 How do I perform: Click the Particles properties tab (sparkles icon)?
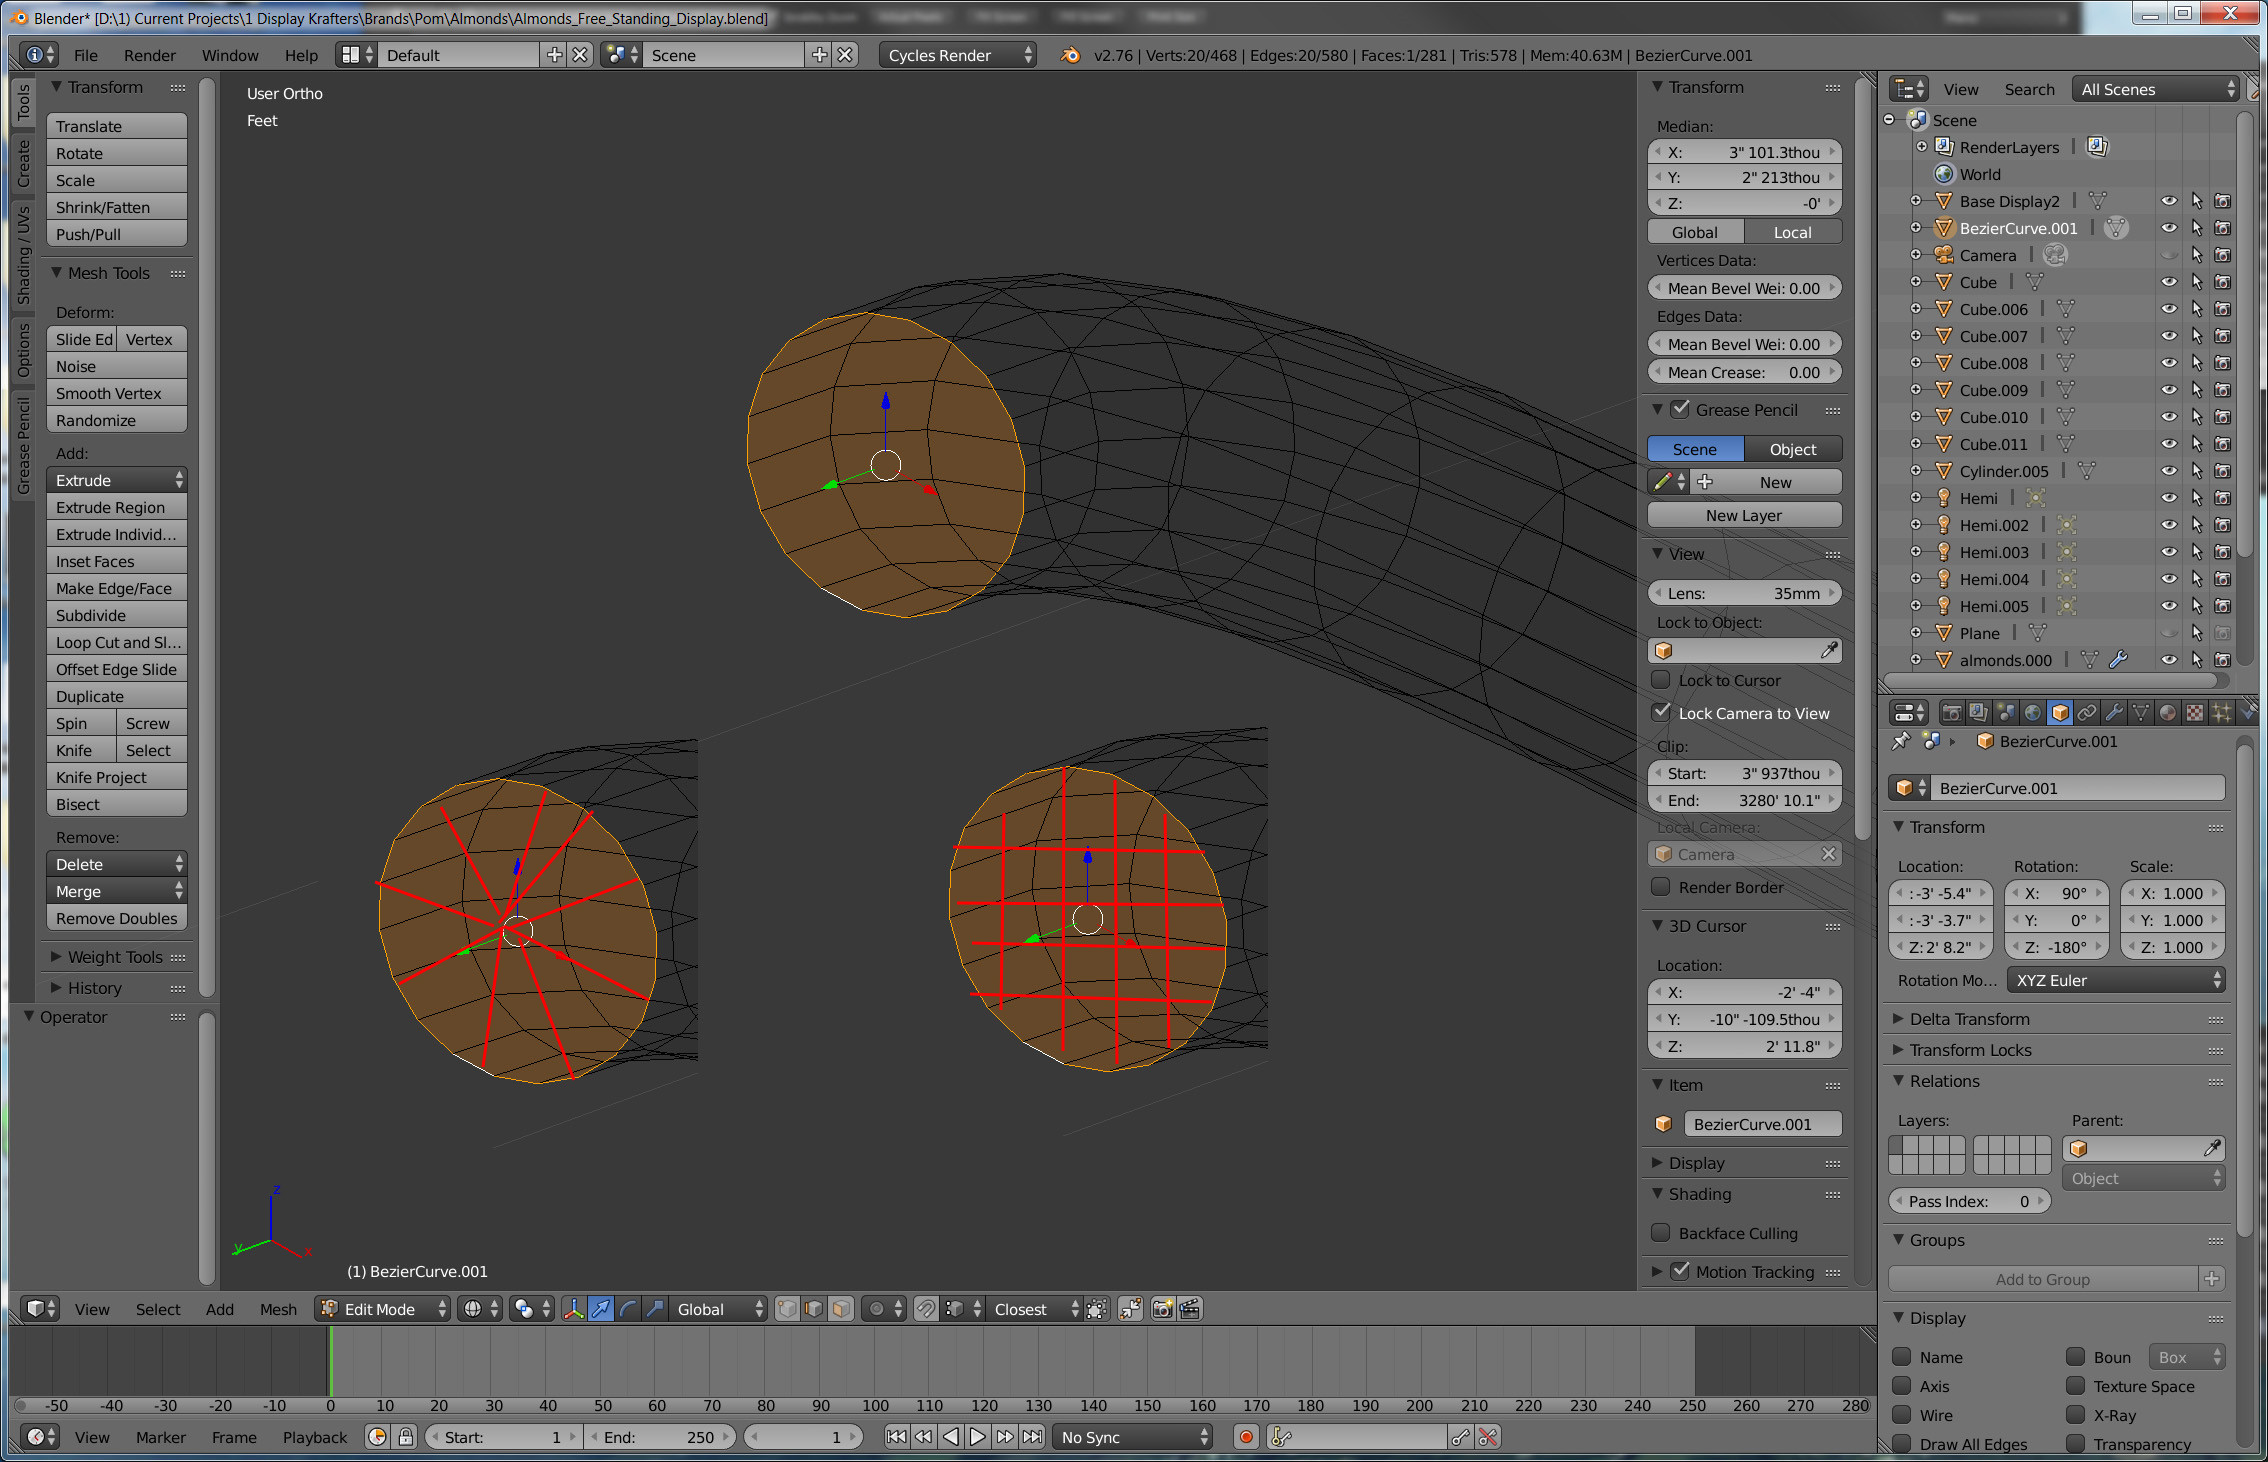point(2224,712)
